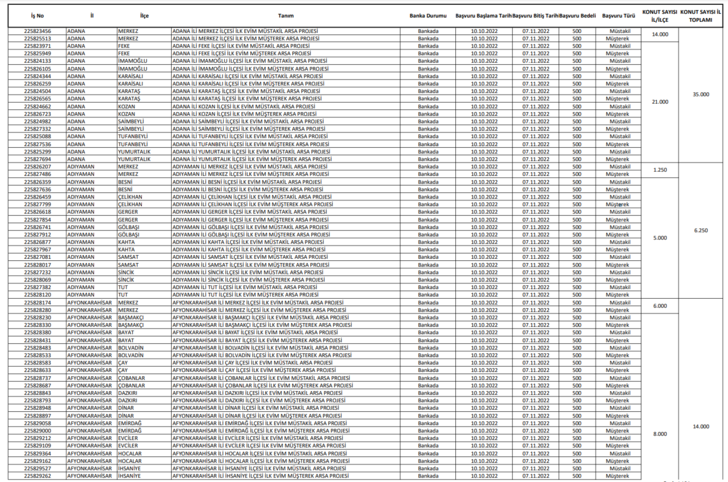Click job number cell 225826207
This screenshot has height=482, width=728.
38,166
